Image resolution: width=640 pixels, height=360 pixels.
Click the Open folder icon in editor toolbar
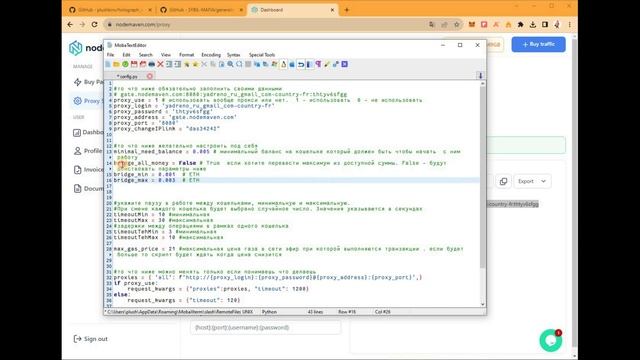[x=116, y=64]
